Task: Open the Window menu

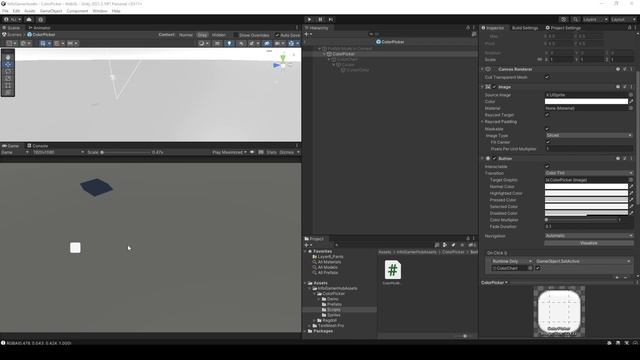Action: (100, 11)
